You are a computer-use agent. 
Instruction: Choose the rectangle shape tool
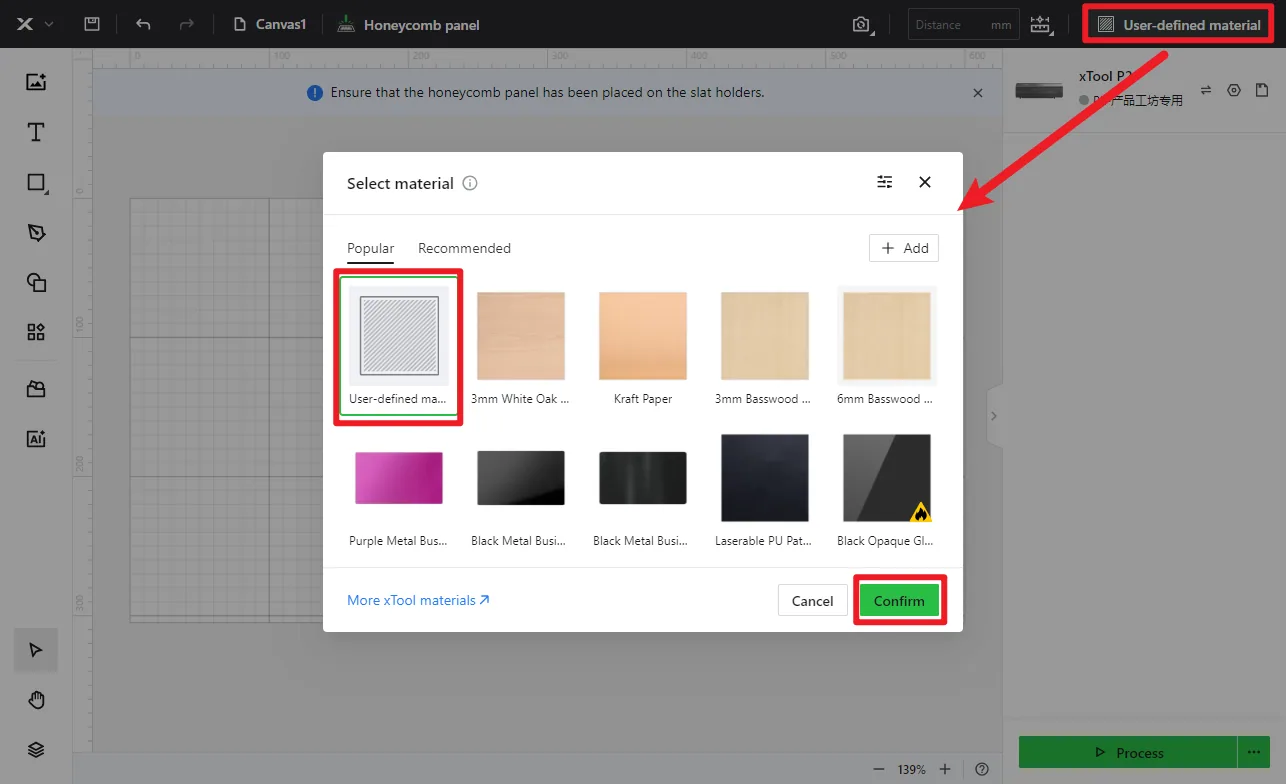click(36, 182)
